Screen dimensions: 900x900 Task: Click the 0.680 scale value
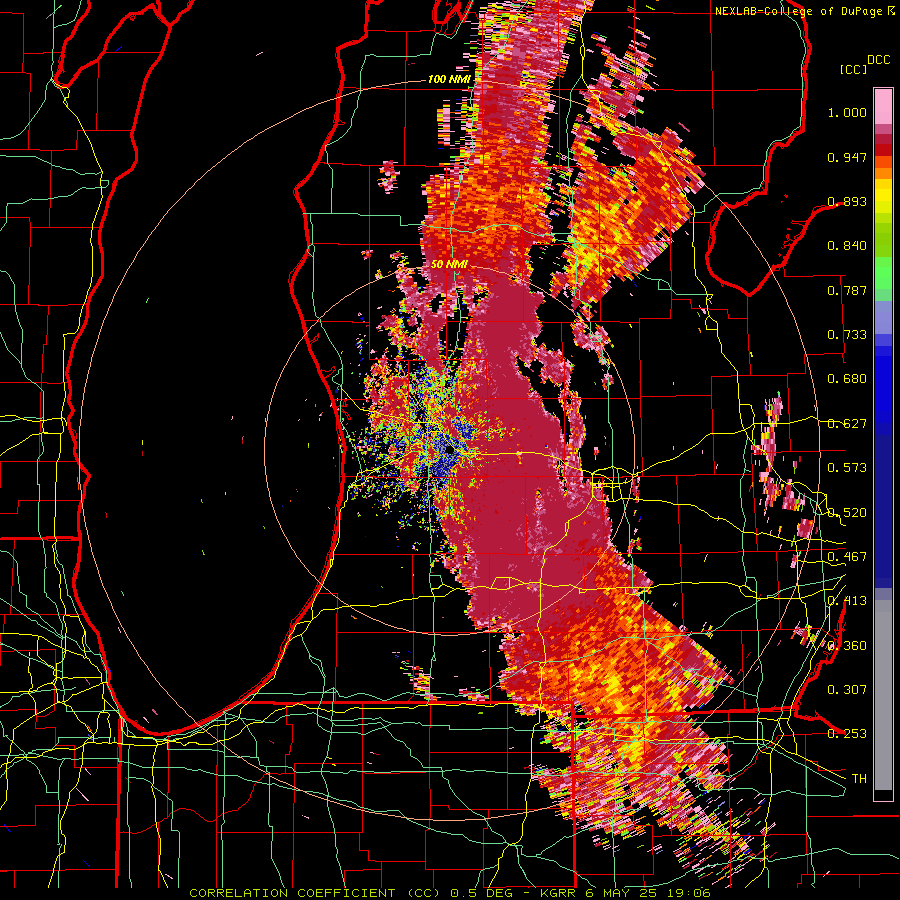click(847, 379)
